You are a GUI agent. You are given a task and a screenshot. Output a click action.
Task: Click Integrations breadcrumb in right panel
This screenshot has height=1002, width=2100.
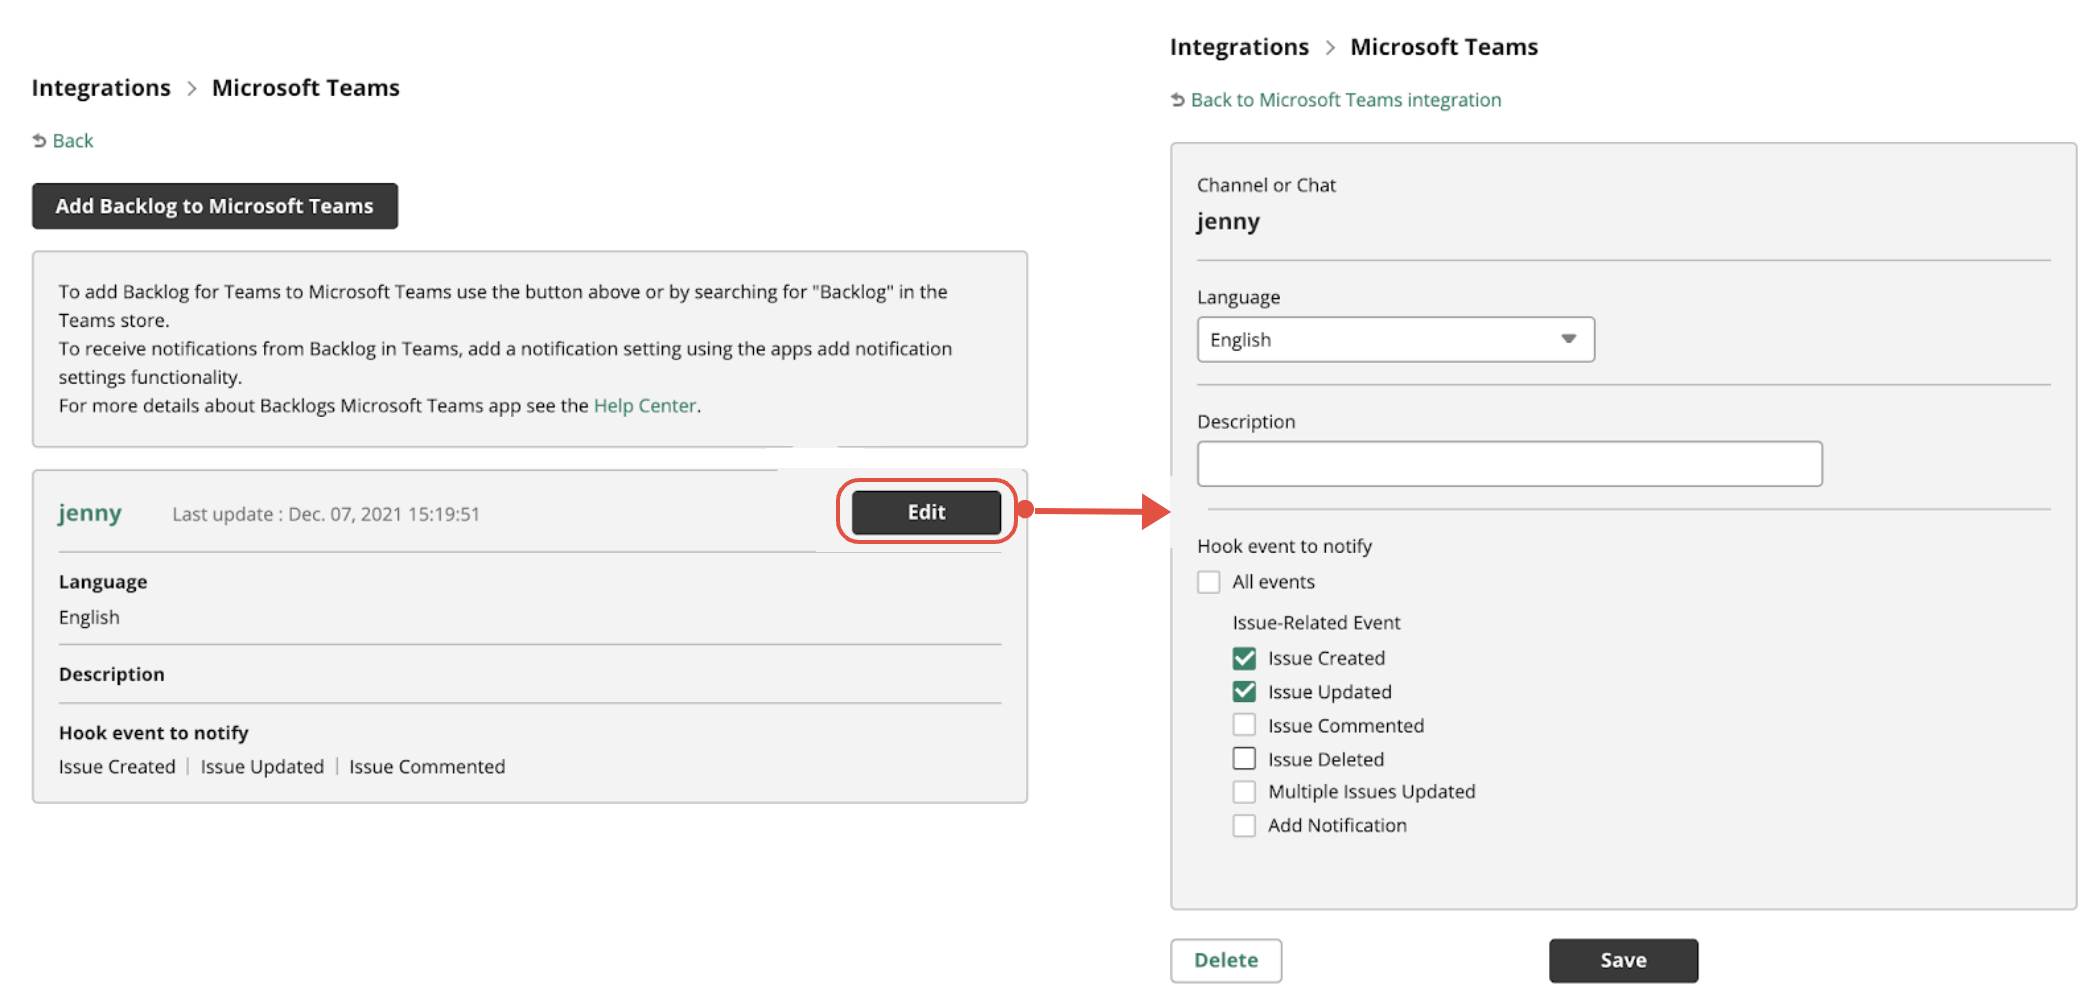tap(1239, 47)
